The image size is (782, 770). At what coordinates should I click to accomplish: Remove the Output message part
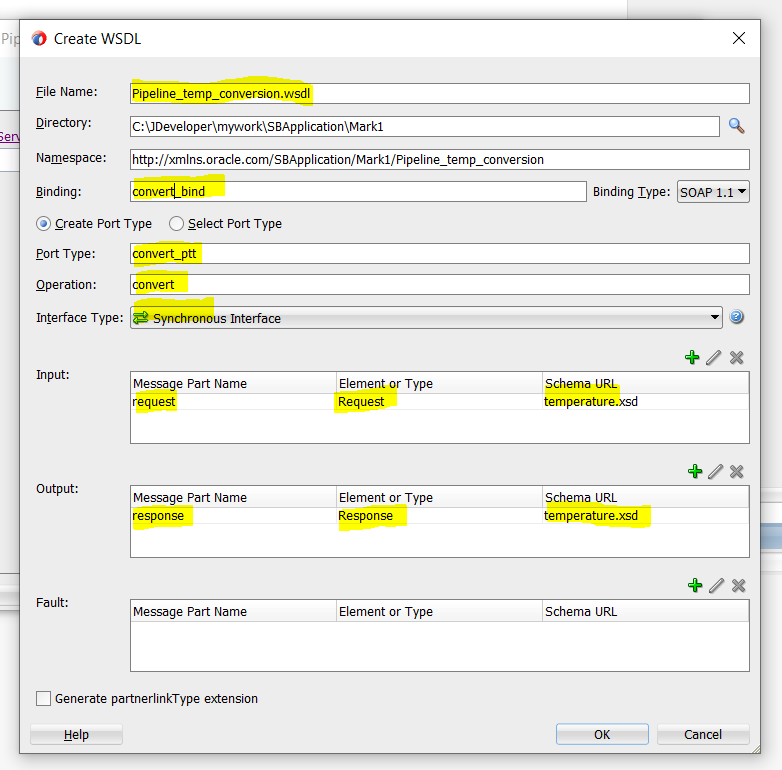pos(737,472)
